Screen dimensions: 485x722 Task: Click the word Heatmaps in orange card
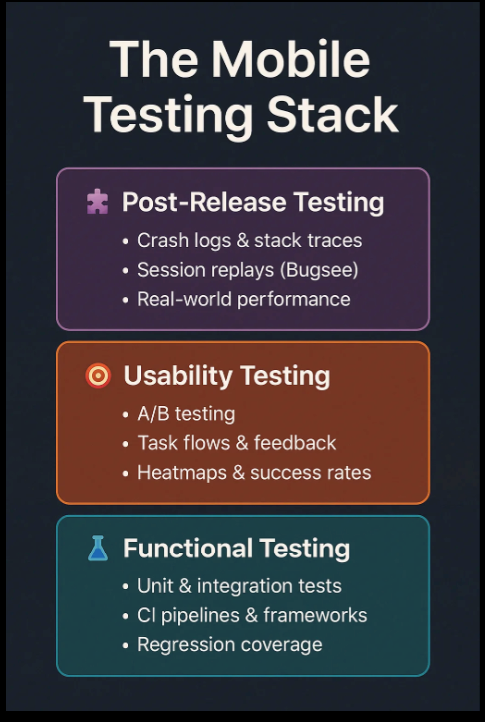[181, 472]
